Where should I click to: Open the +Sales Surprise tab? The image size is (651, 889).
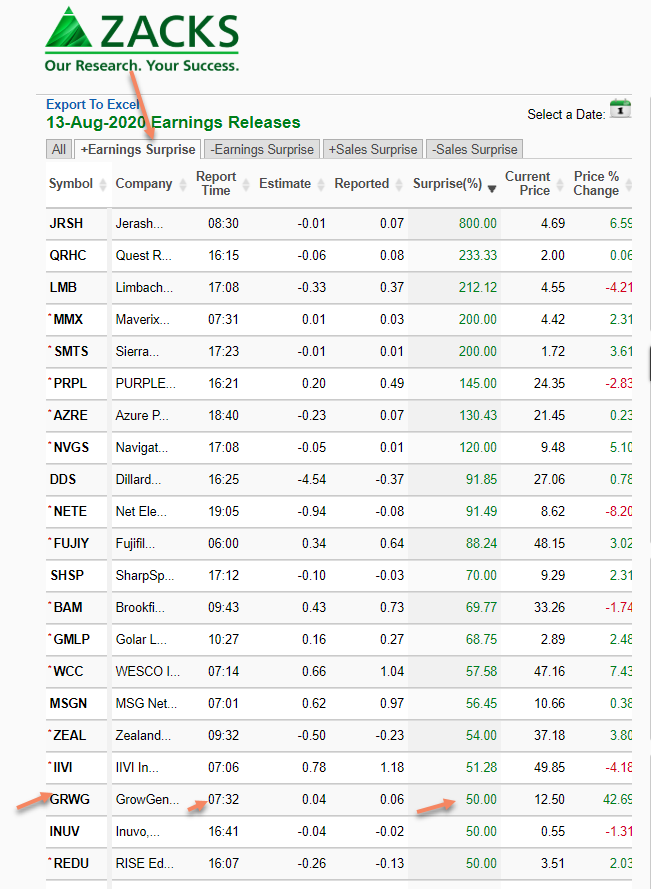[x=373, y=149]
